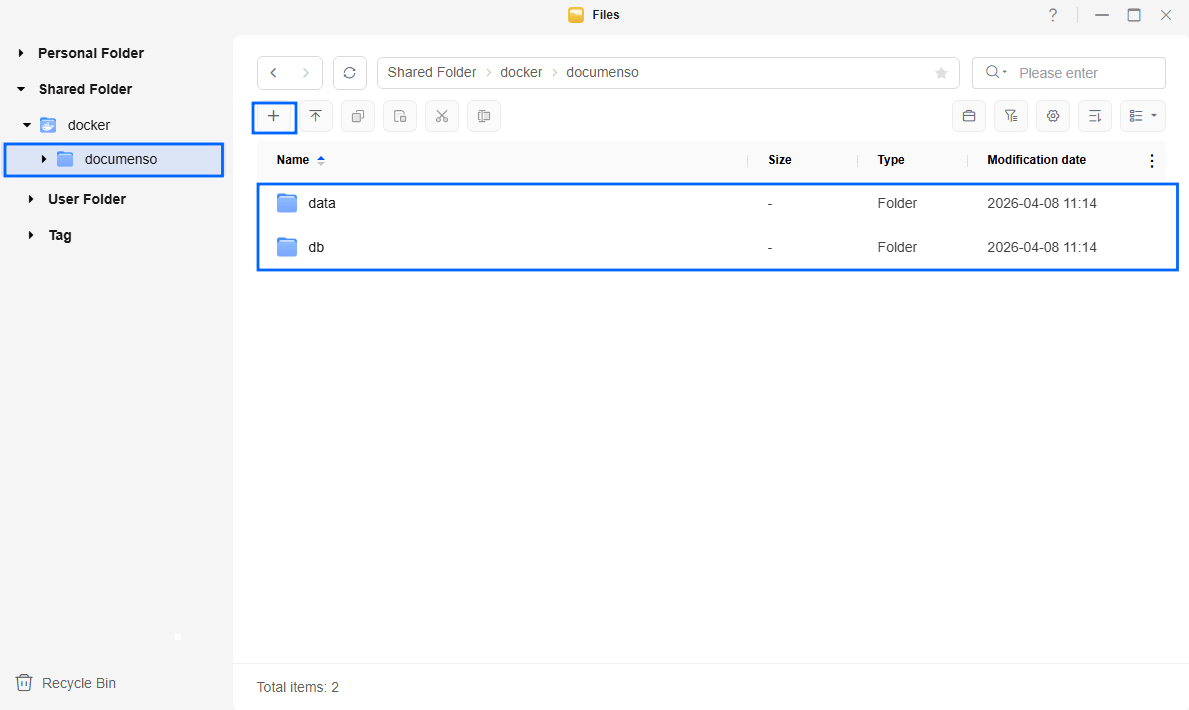Click the plus button to create new item
This screenshot has width=1189, height=710.
[x=273, y=116]
